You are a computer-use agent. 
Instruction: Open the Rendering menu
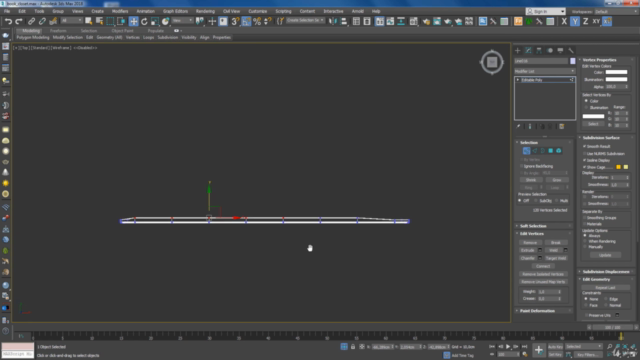205,11
